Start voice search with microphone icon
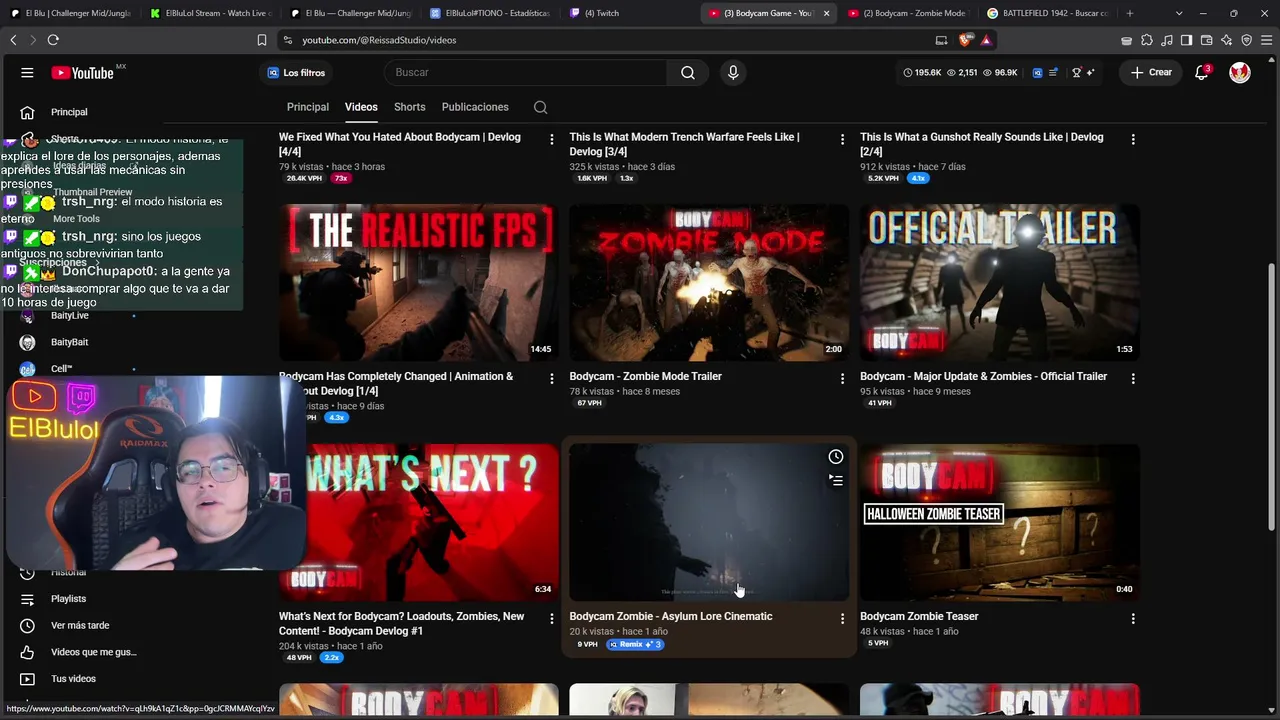The image size is (1280, 720). tap(733, 72)
